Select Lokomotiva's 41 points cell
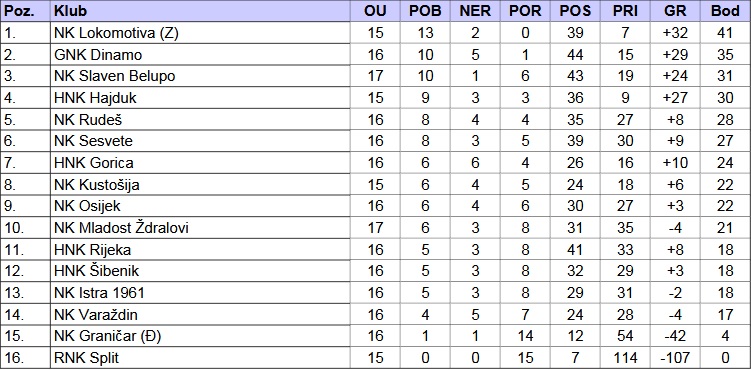Screen dimensions: 751x370 click(x=725, y=33)
